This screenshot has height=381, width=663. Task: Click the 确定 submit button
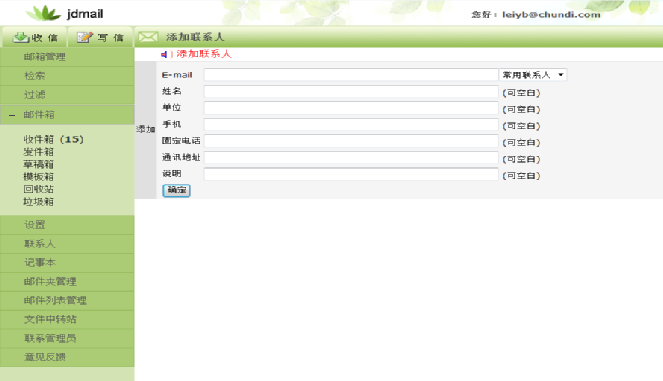click(176, 190)
